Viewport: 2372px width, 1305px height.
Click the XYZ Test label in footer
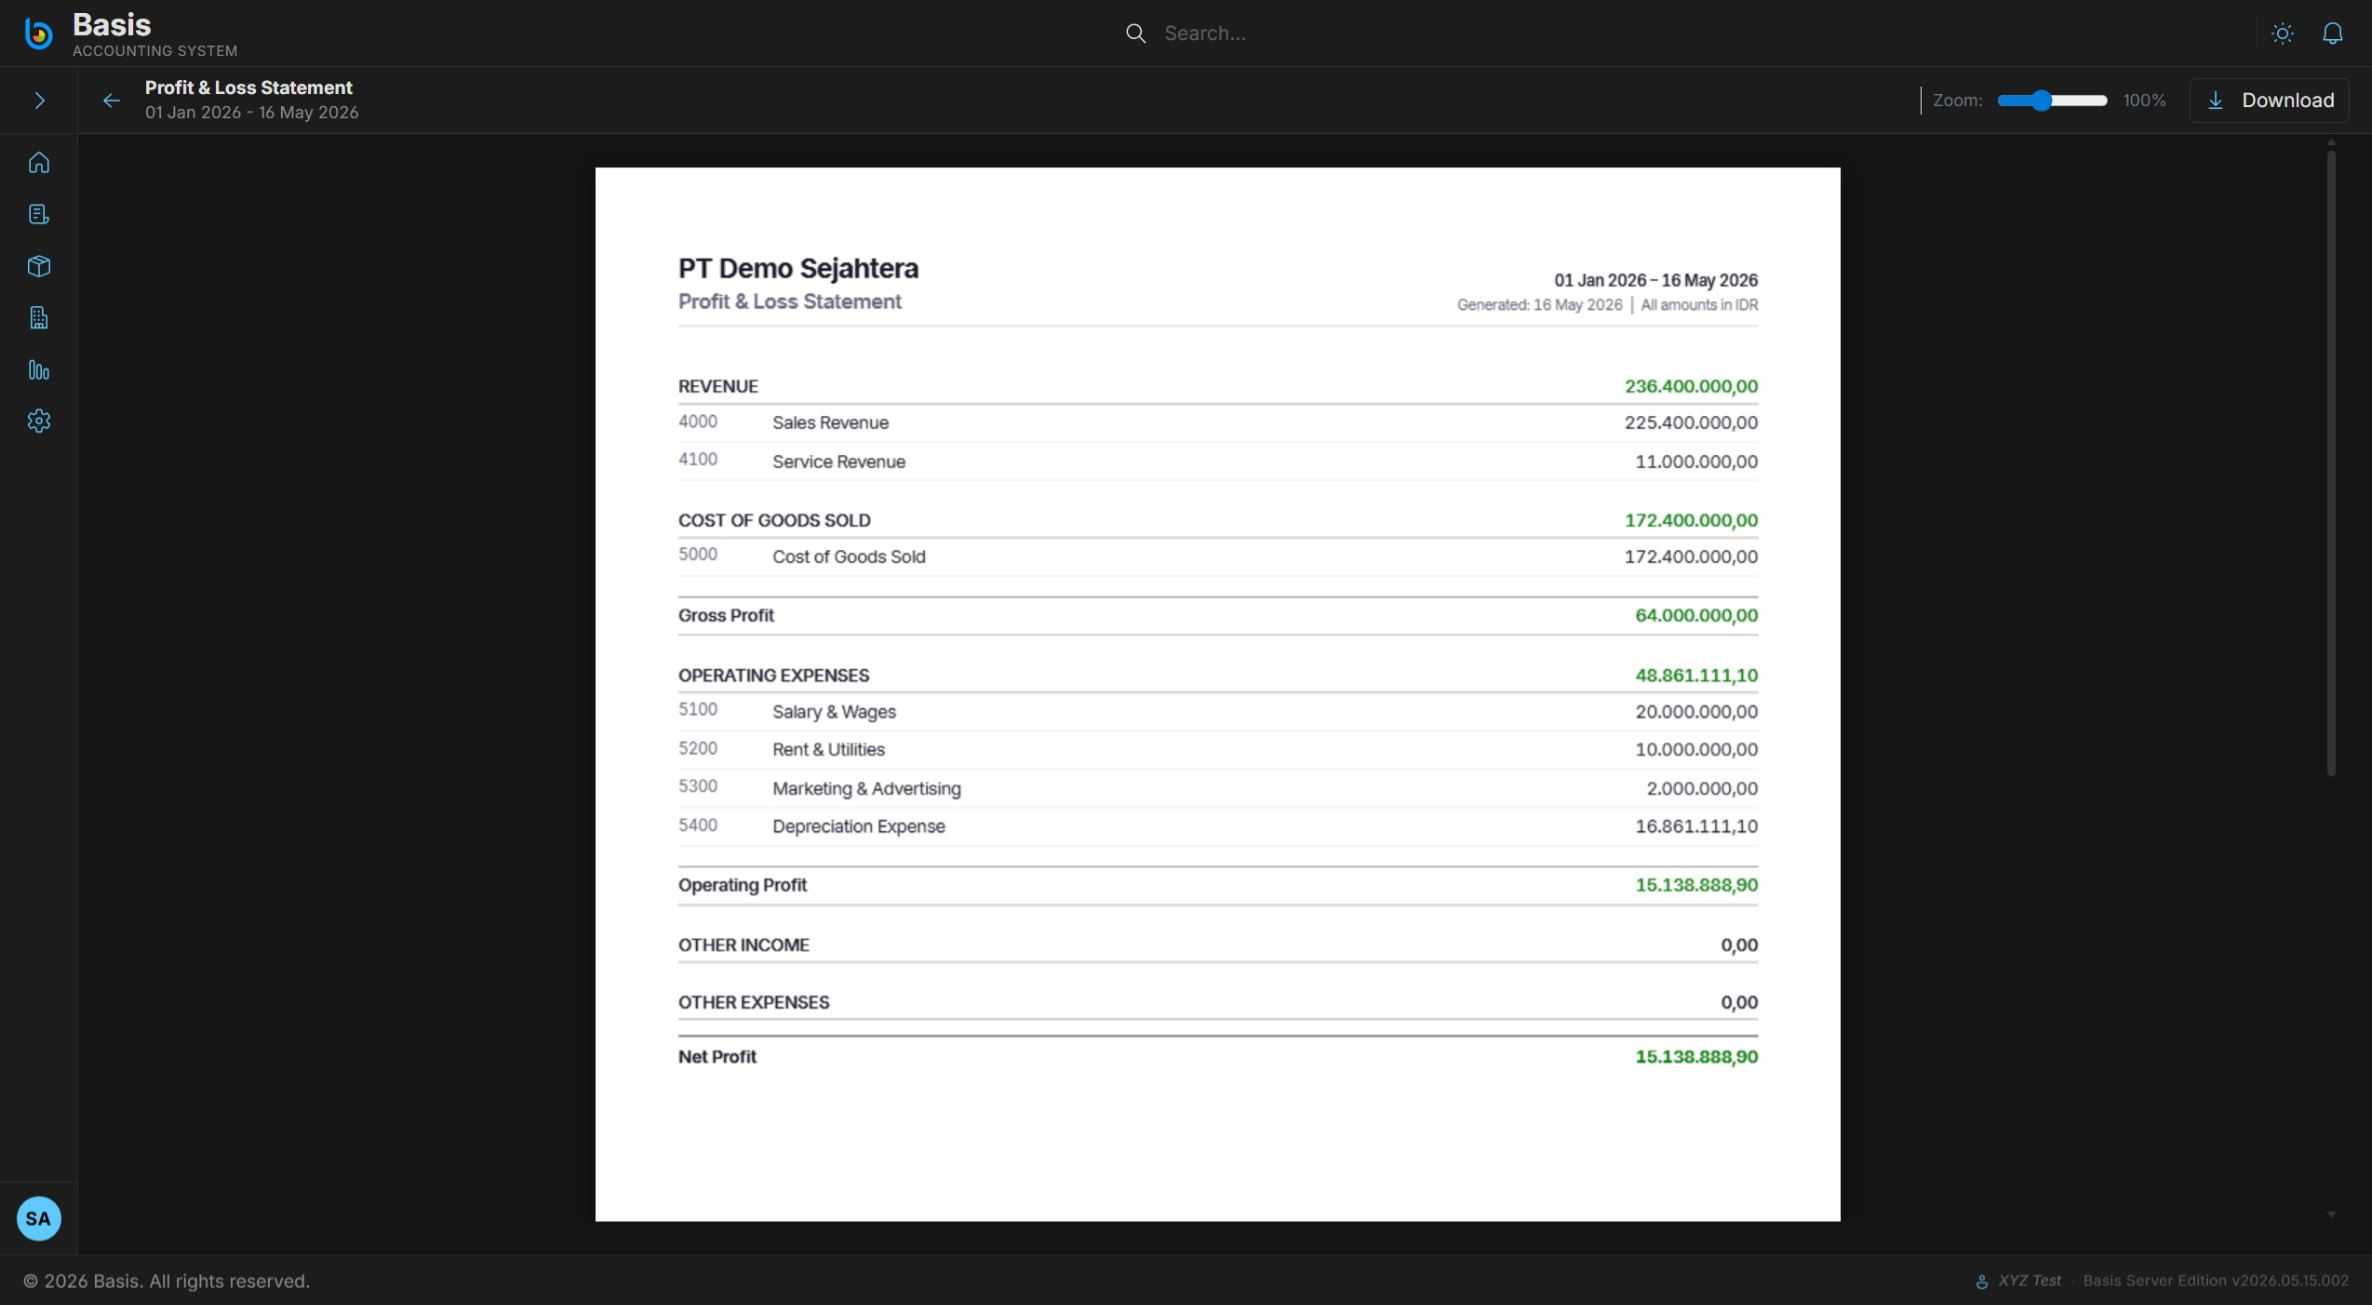pyautogui.click(x=2029, y=1281)
